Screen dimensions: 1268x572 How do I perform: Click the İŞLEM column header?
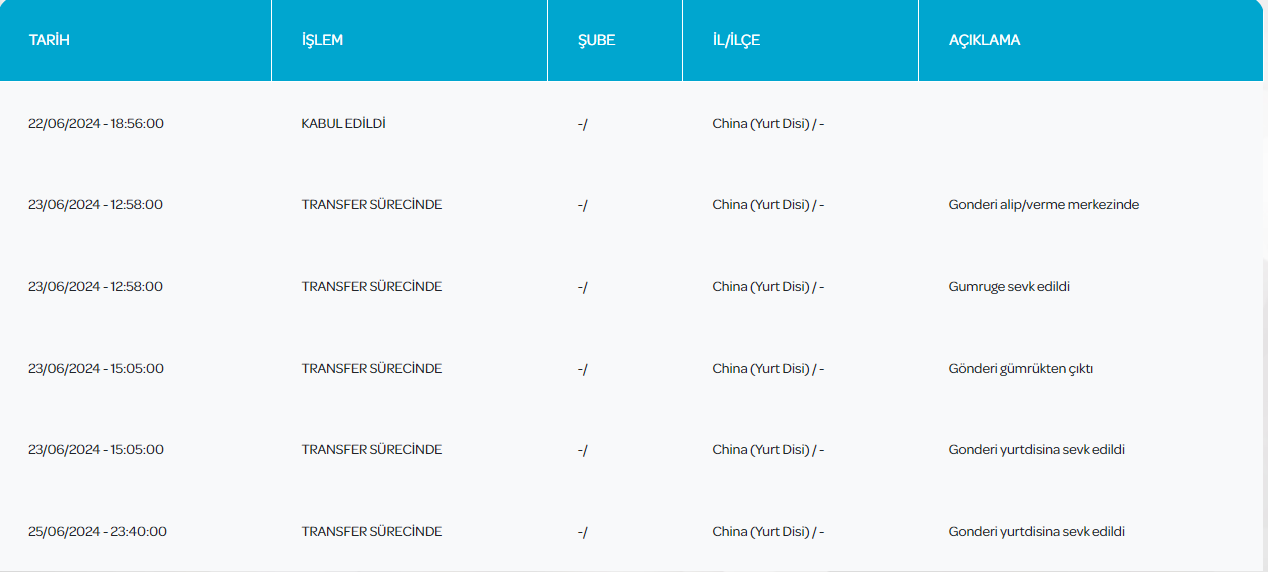322,40
